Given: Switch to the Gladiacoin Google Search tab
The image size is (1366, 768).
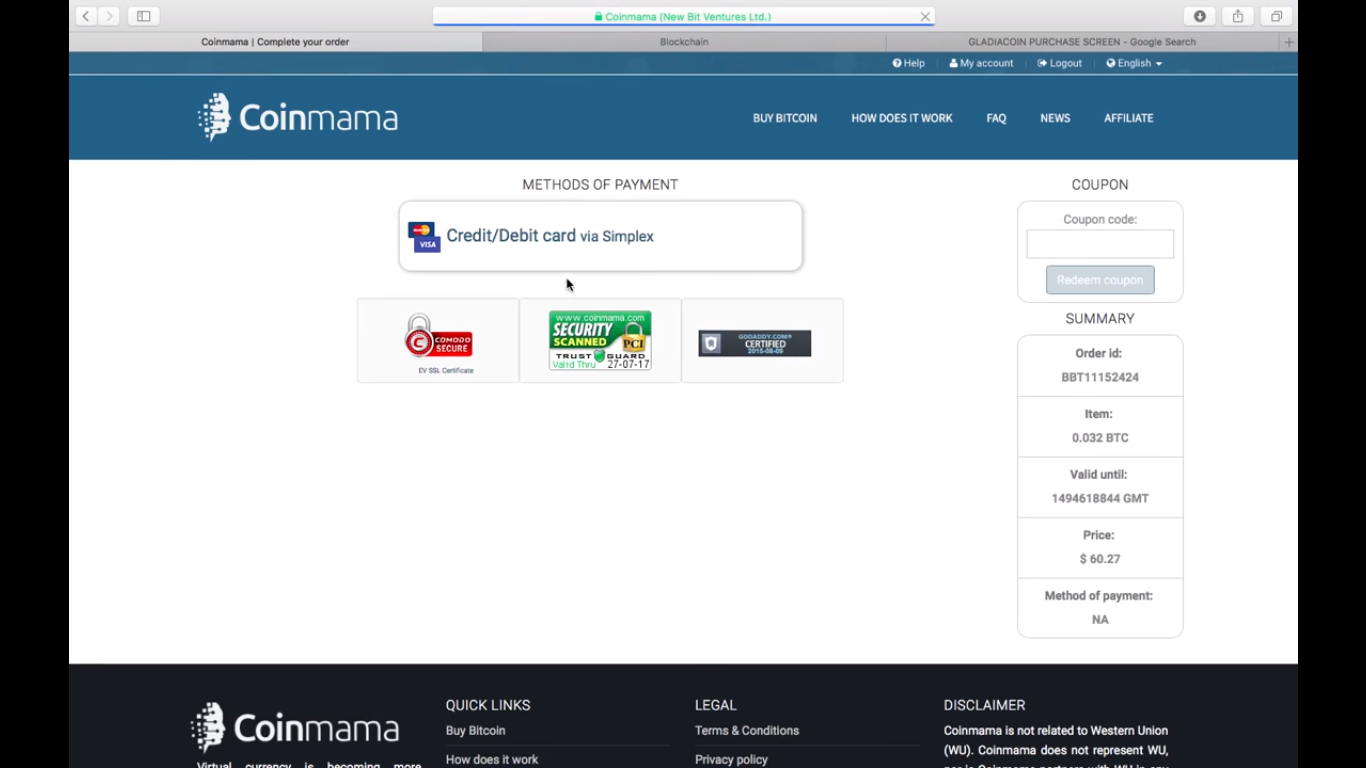Looking at the screenshot, I should tap(1081, 42).
